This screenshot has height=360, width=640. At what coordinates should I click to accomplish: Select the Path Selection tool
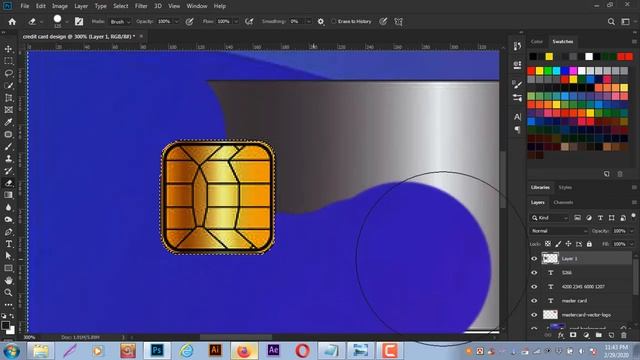coord(8,256)
